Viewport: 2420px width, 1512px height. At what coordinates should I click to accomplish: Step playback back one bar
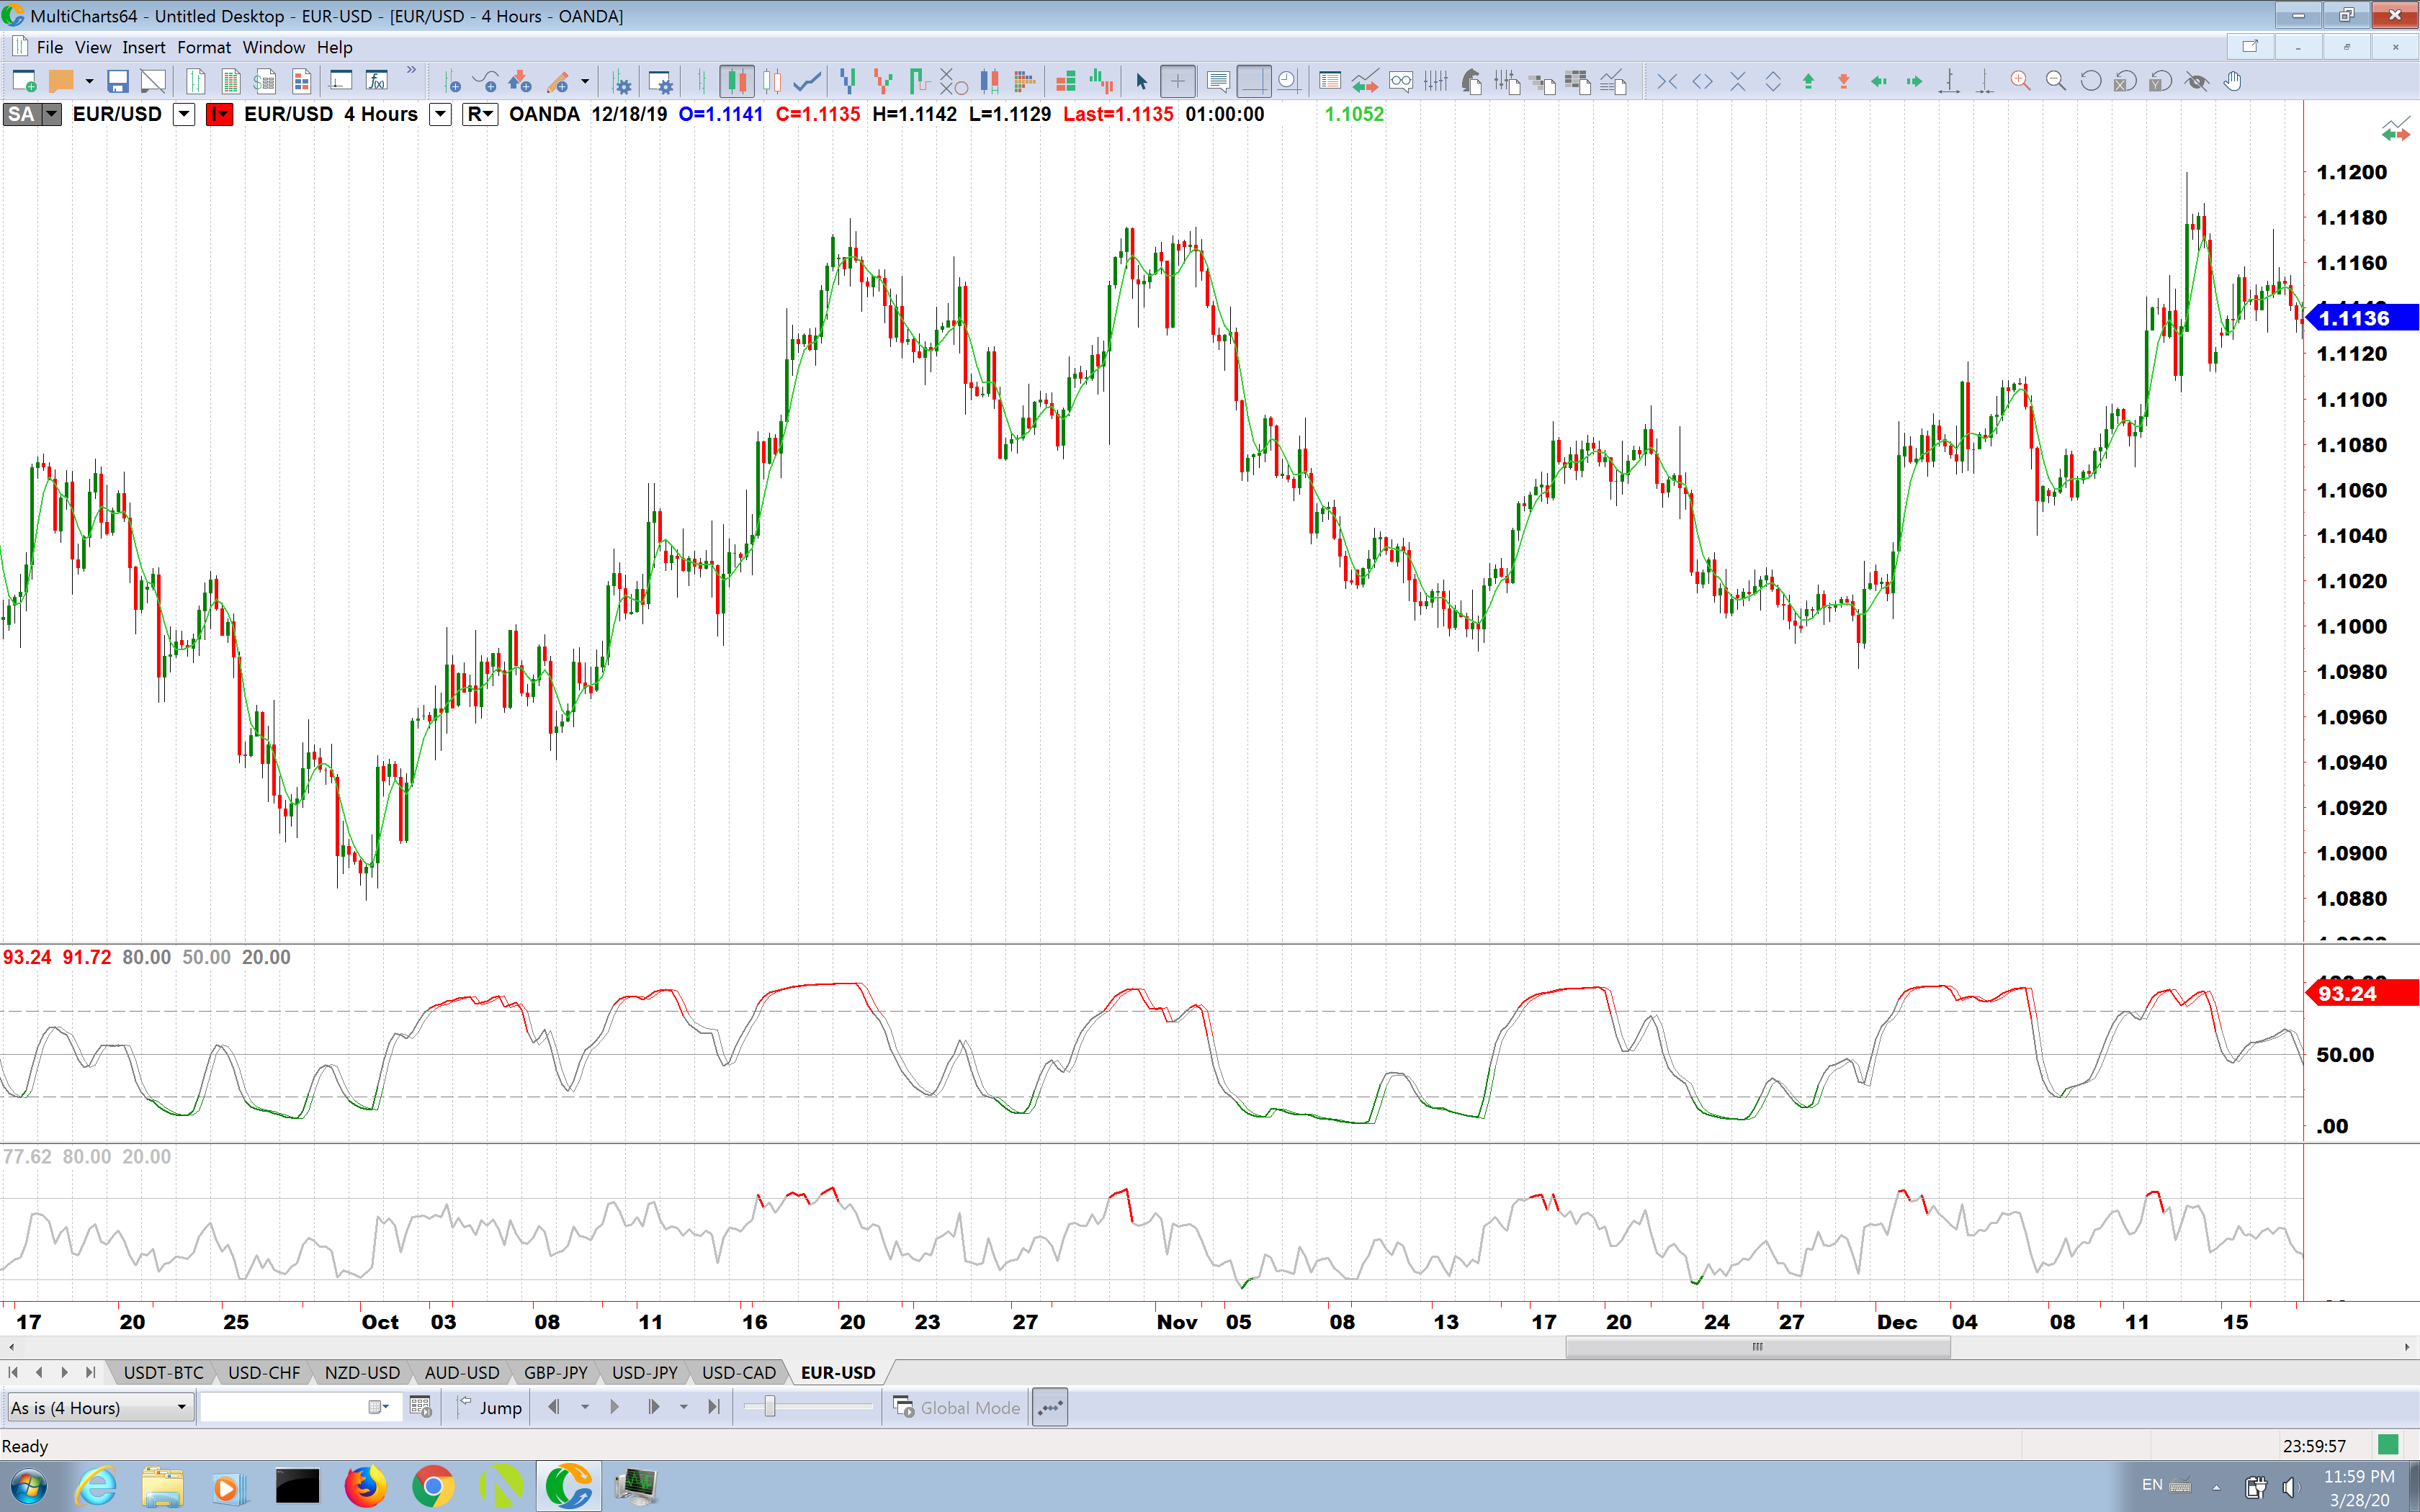coord(553,1408)
